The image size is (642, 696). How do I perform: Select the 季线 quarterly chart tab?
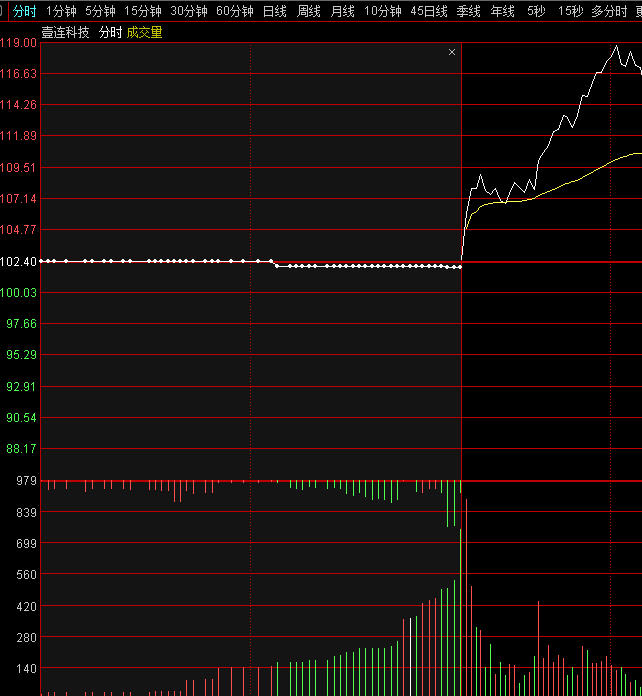point(469,11)
